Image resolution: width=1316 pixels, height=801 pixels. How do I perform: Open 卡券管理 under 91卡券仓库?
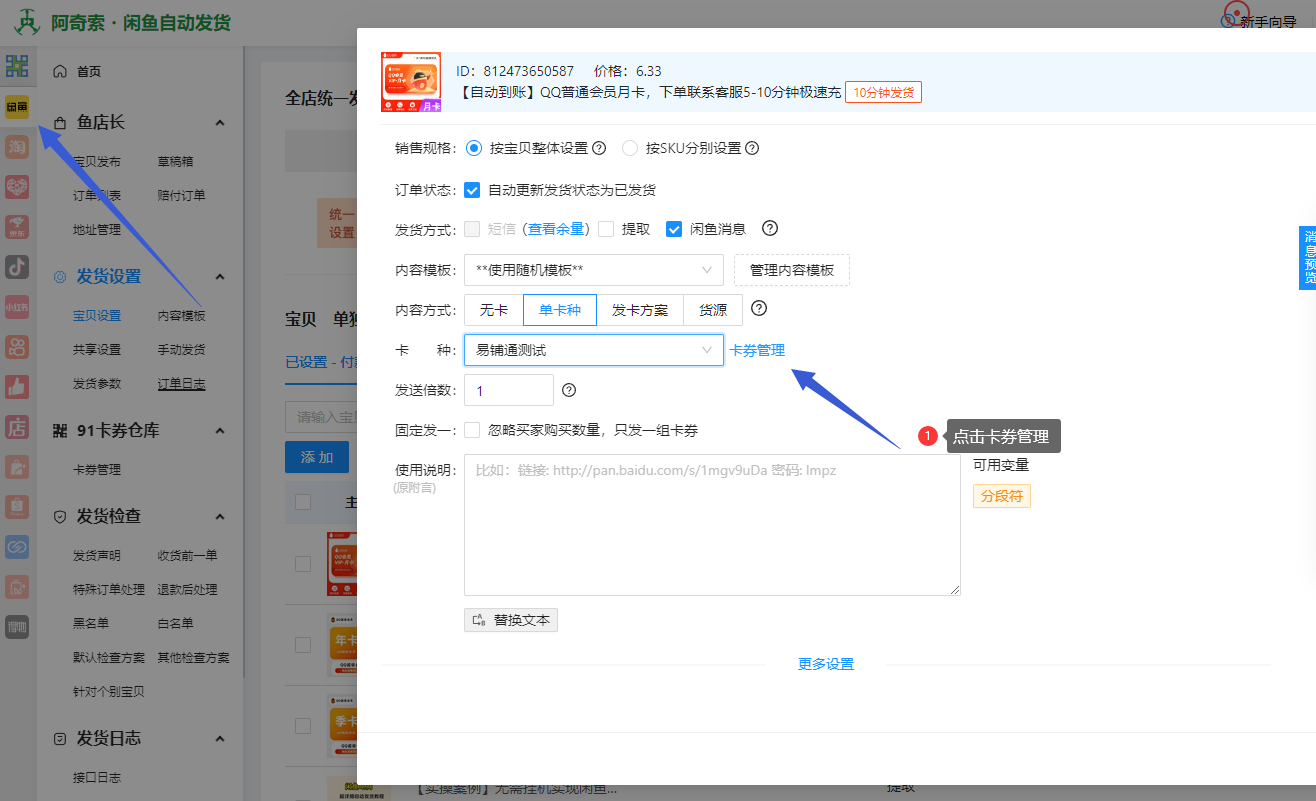97,469
